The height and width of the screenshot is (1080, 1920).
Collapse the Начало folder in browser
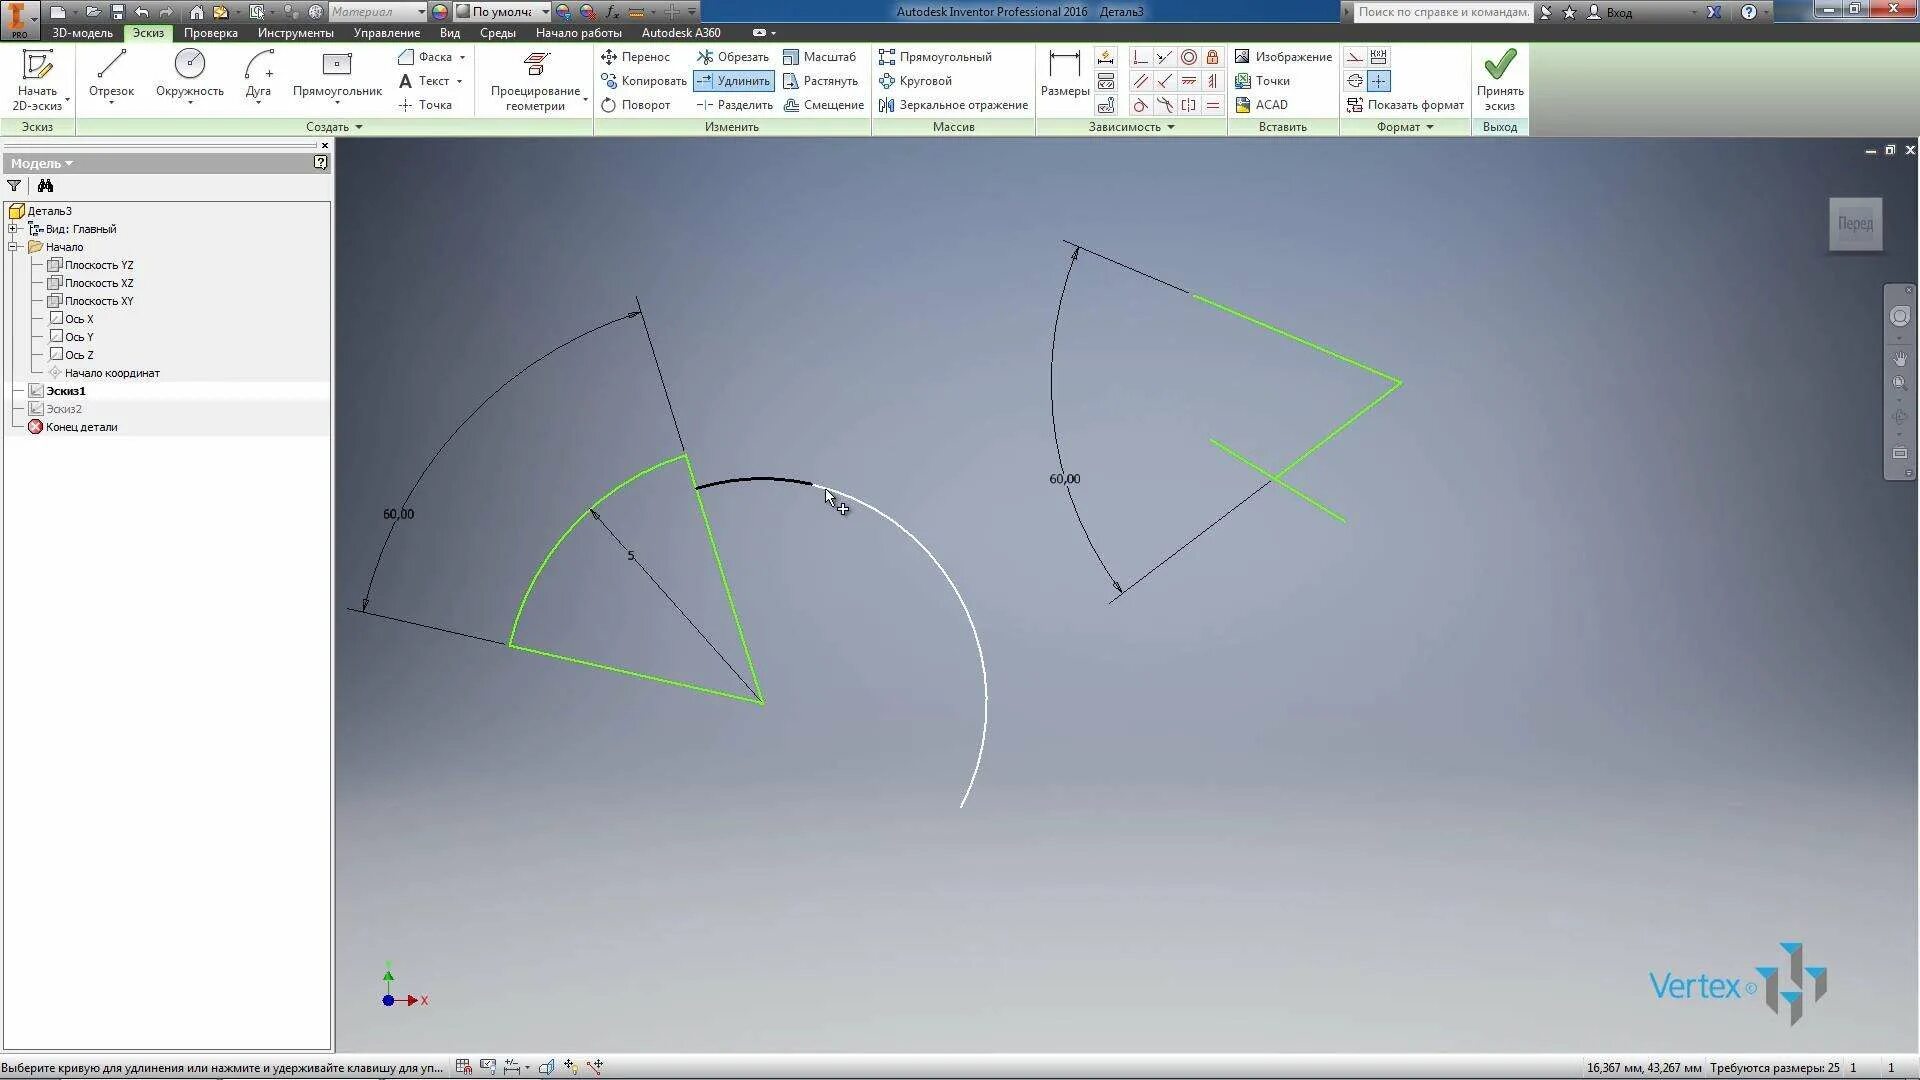[x=14, y=246]
